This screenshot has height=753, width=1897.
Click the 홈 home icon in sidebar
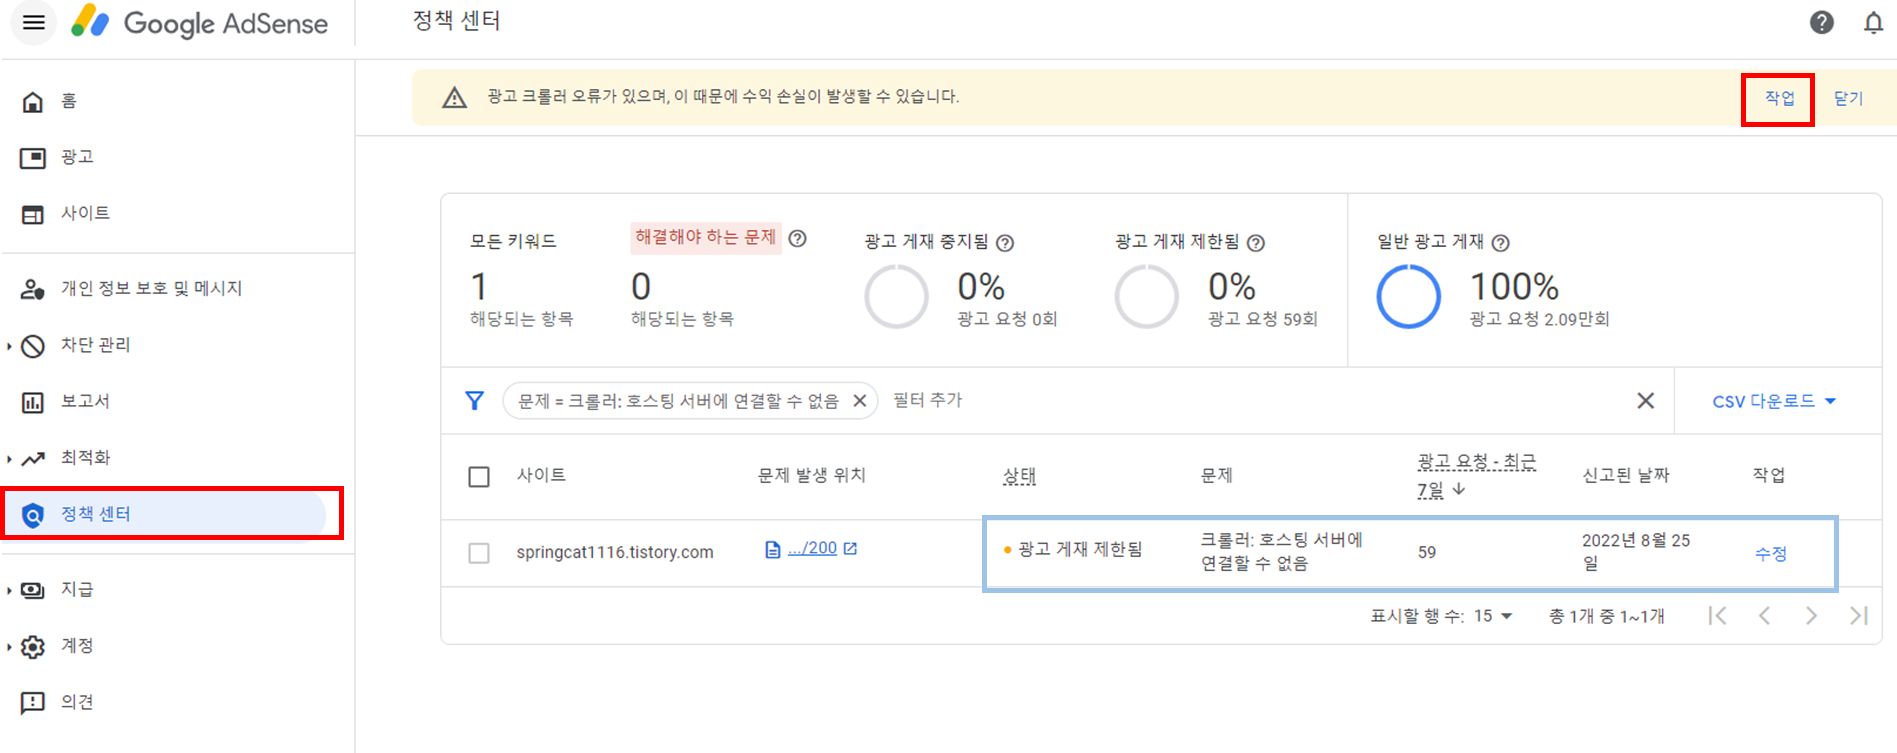click(33, 101)
